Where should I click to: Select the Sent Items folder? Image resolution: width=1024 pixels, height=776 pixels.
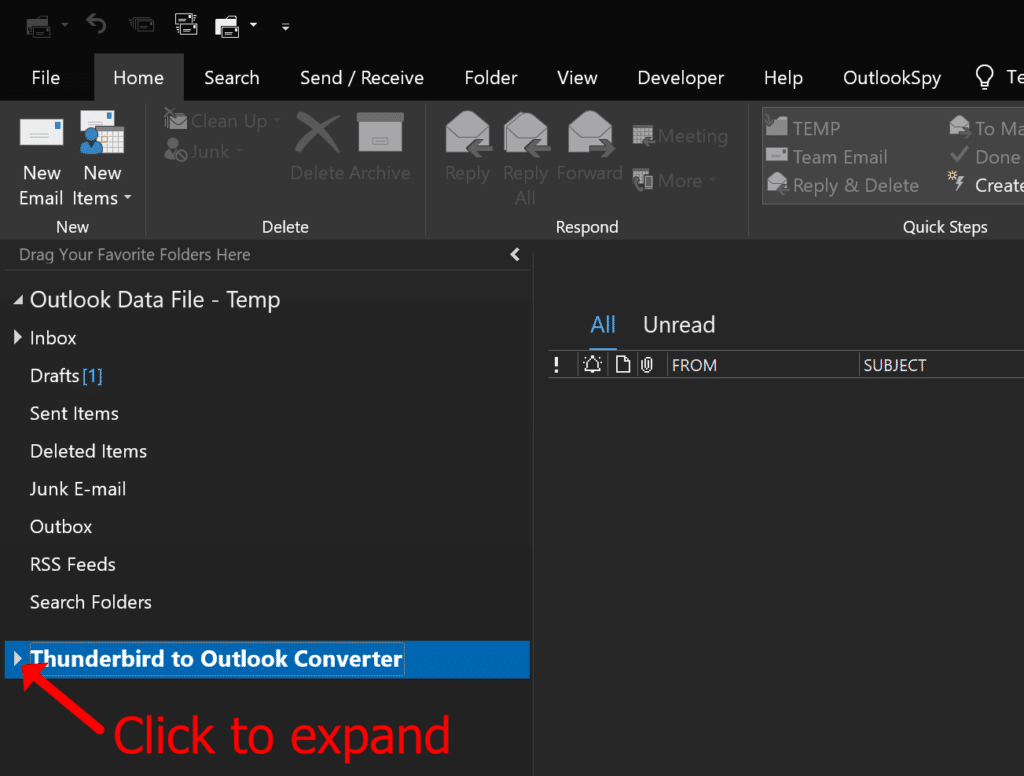click(x=74, y=413)
